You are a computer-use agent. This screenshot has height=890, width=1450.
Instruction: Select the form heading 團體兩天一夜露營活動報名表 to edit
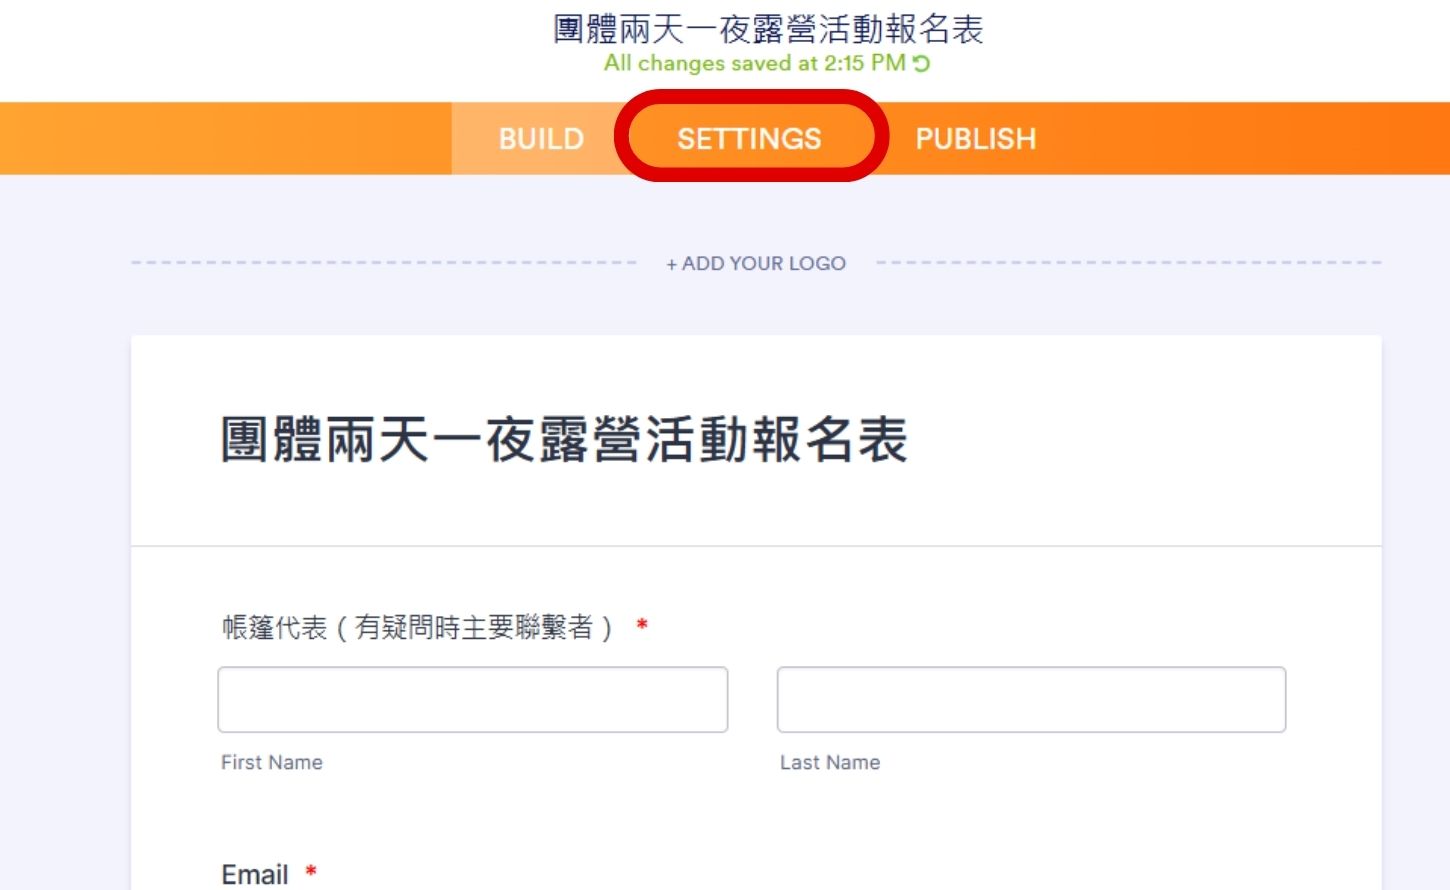563,440
